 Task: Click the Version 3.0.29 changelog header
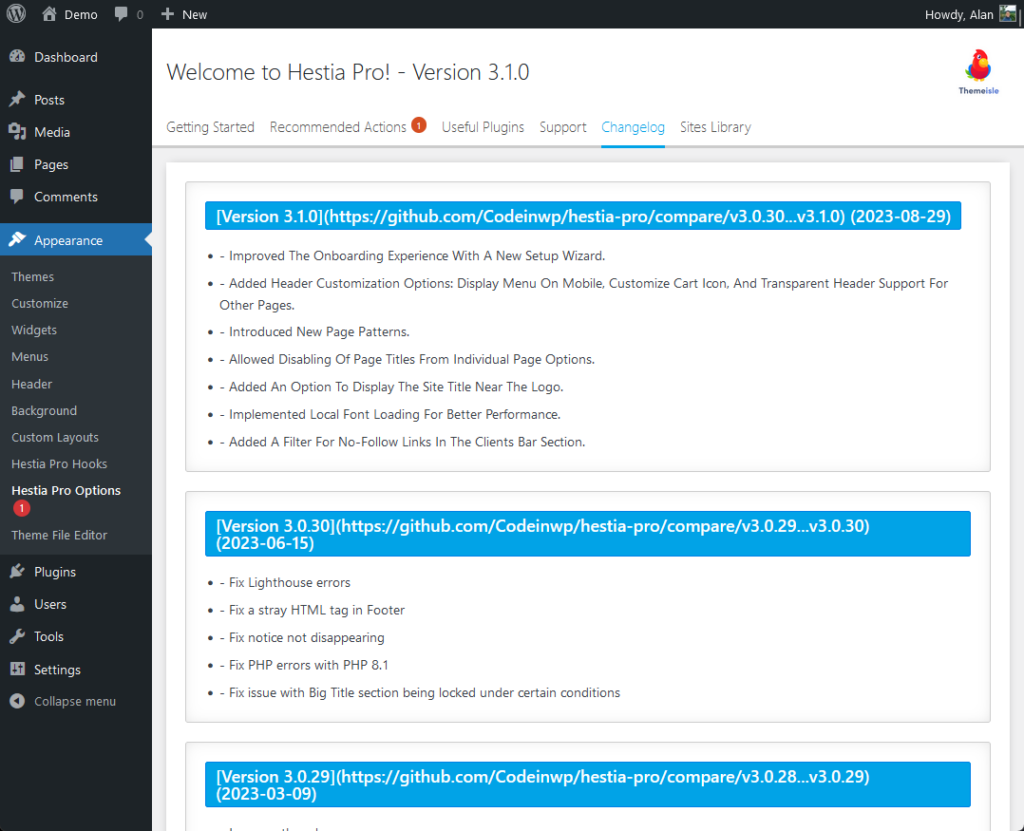(x=587, y=785)
